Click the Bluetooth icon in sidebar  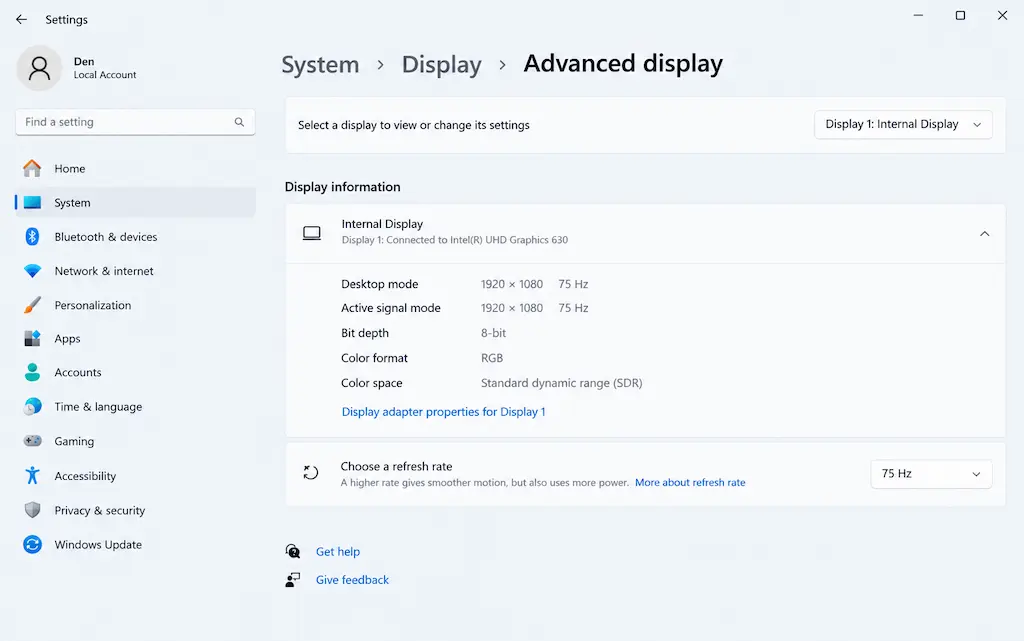point(32,236)
